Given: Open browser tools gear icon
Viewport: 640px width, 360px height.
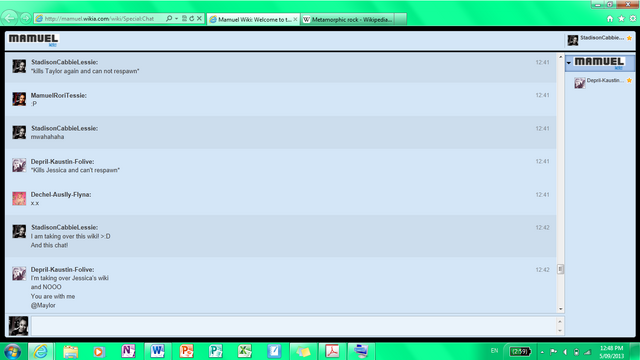Looking at the screenshot, I should pyautogui.click(x=633, y=19).
